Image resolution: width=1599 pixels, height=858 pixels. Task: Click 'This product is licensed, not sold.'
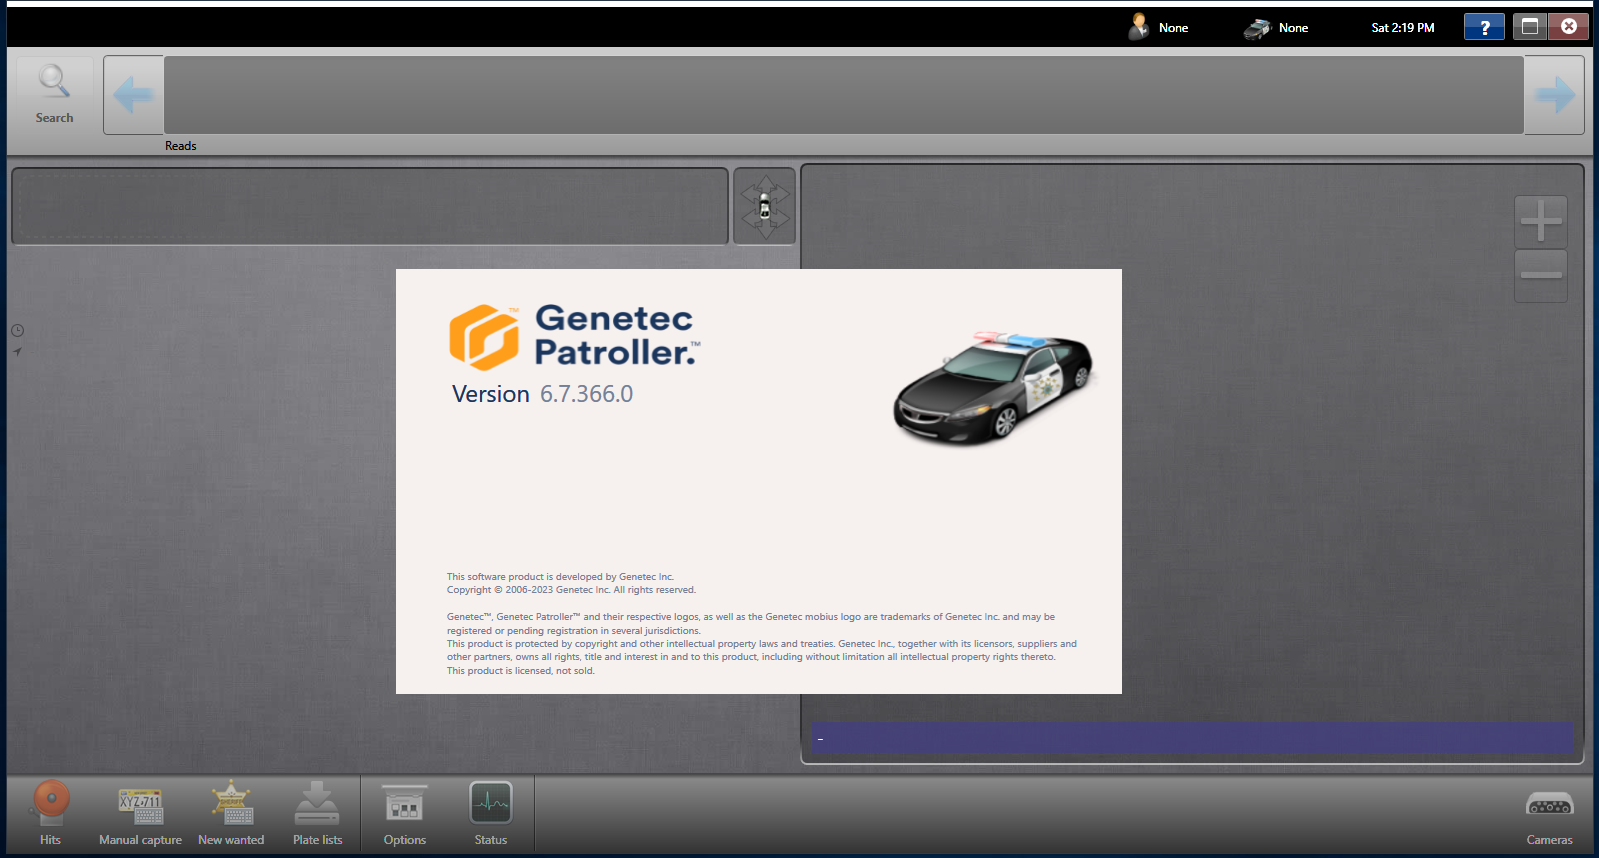pos(520,671)
